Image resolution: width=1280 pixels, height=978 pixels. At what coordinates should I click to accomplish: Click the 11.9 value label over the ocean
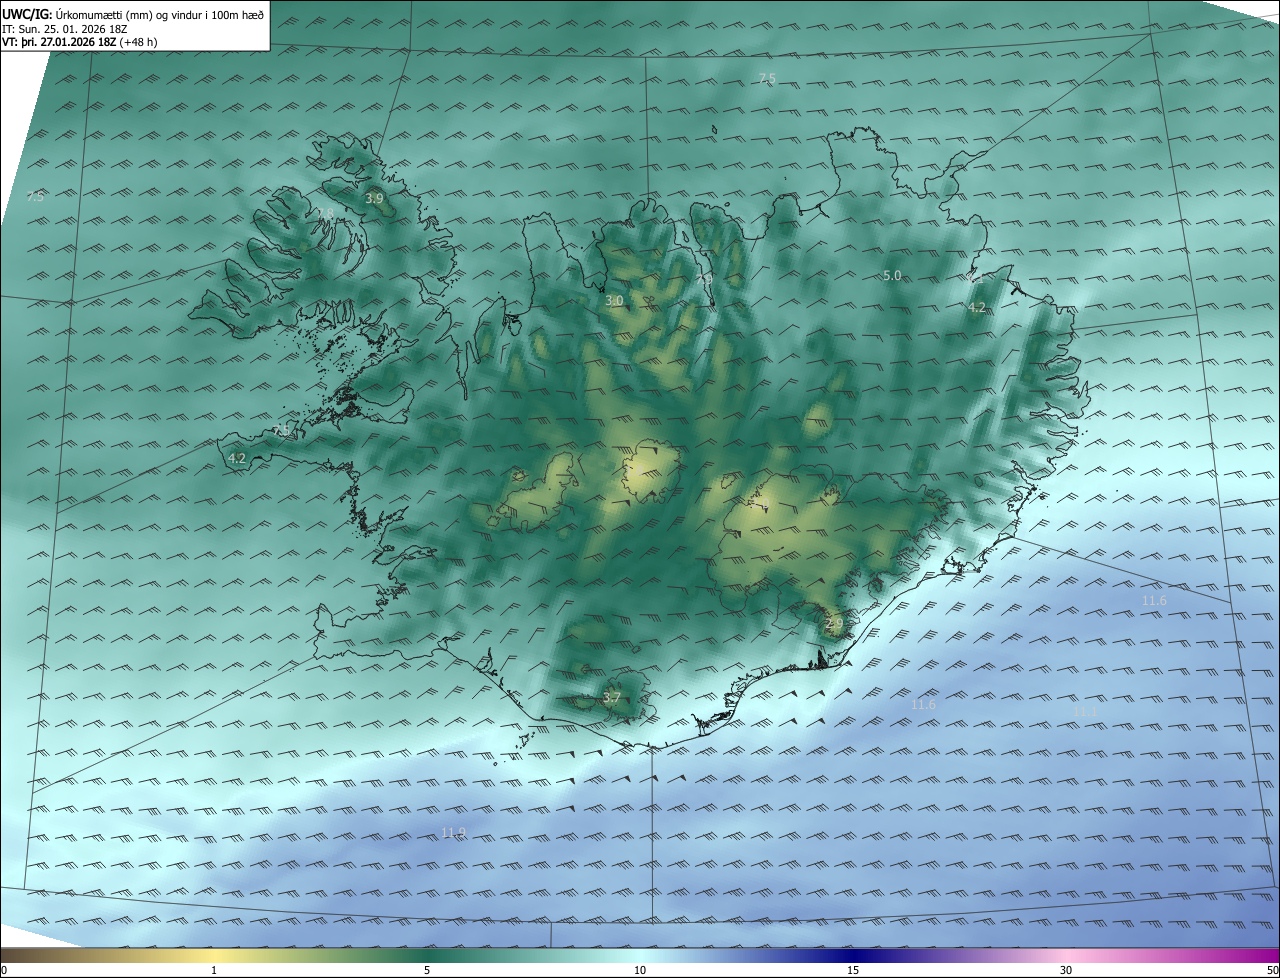point(453,833)
